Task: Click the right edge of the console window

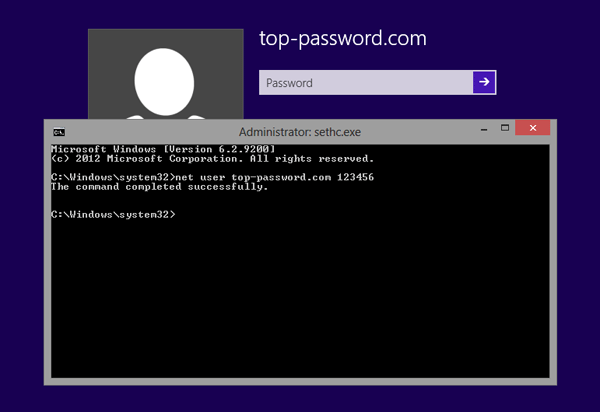Action: [x=552, y=260]
